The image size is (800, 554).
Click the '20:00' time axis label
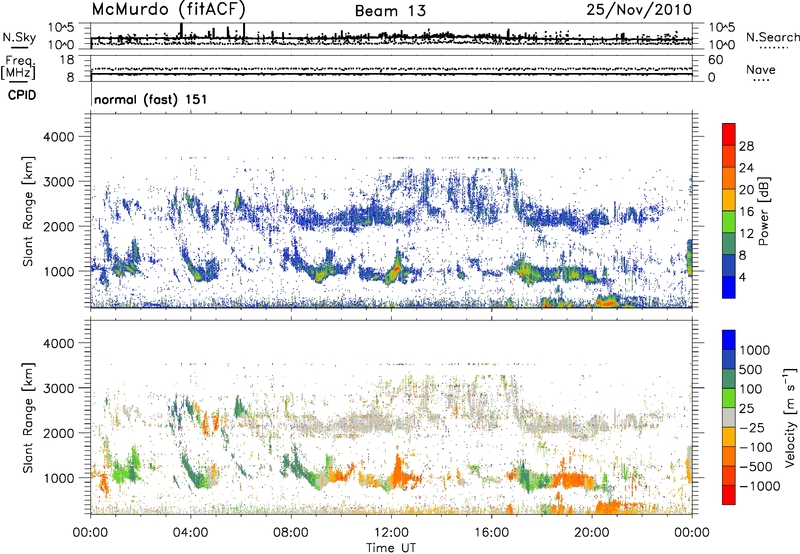[x=592, y=533]
